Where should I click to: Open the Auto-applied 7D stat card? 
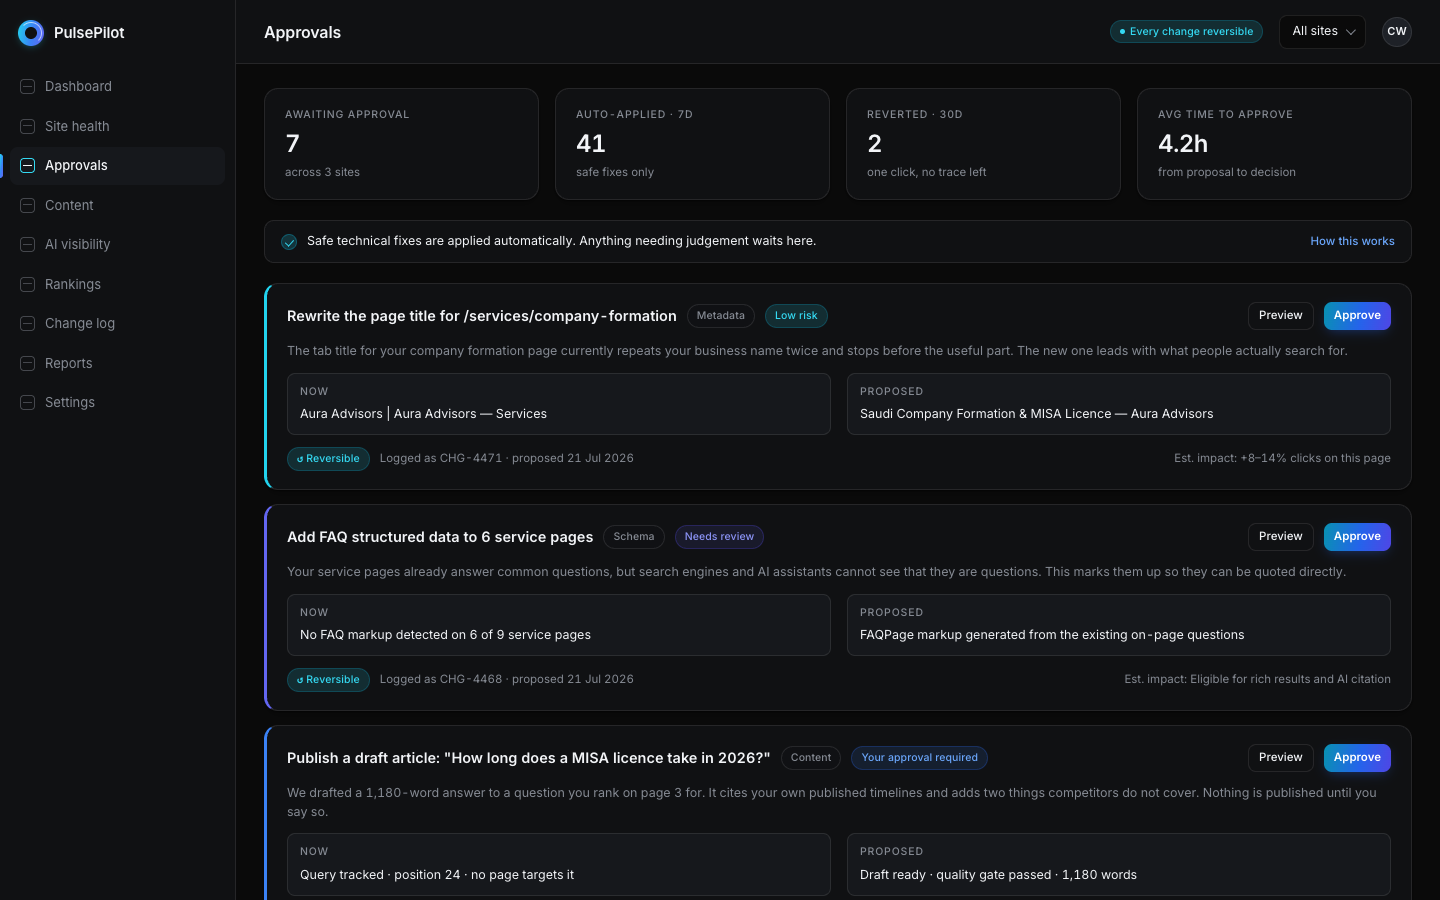(x=692, y=144)
